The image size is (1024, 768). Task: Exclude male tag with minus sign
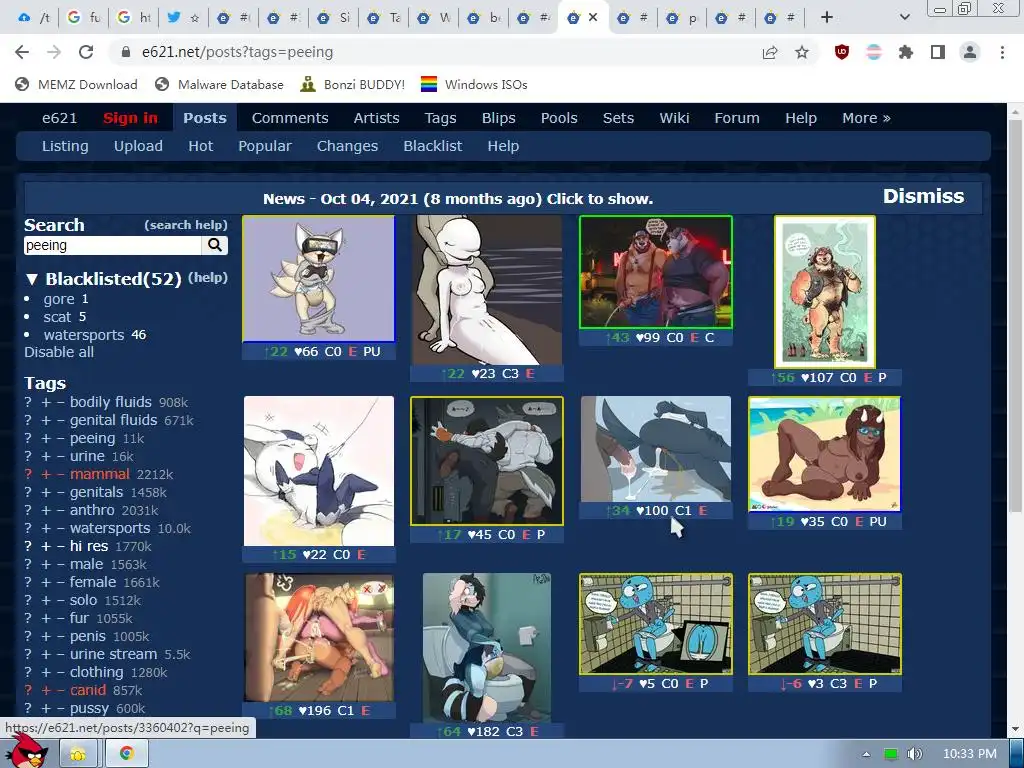pyautogui.click(x=61, y=565)
